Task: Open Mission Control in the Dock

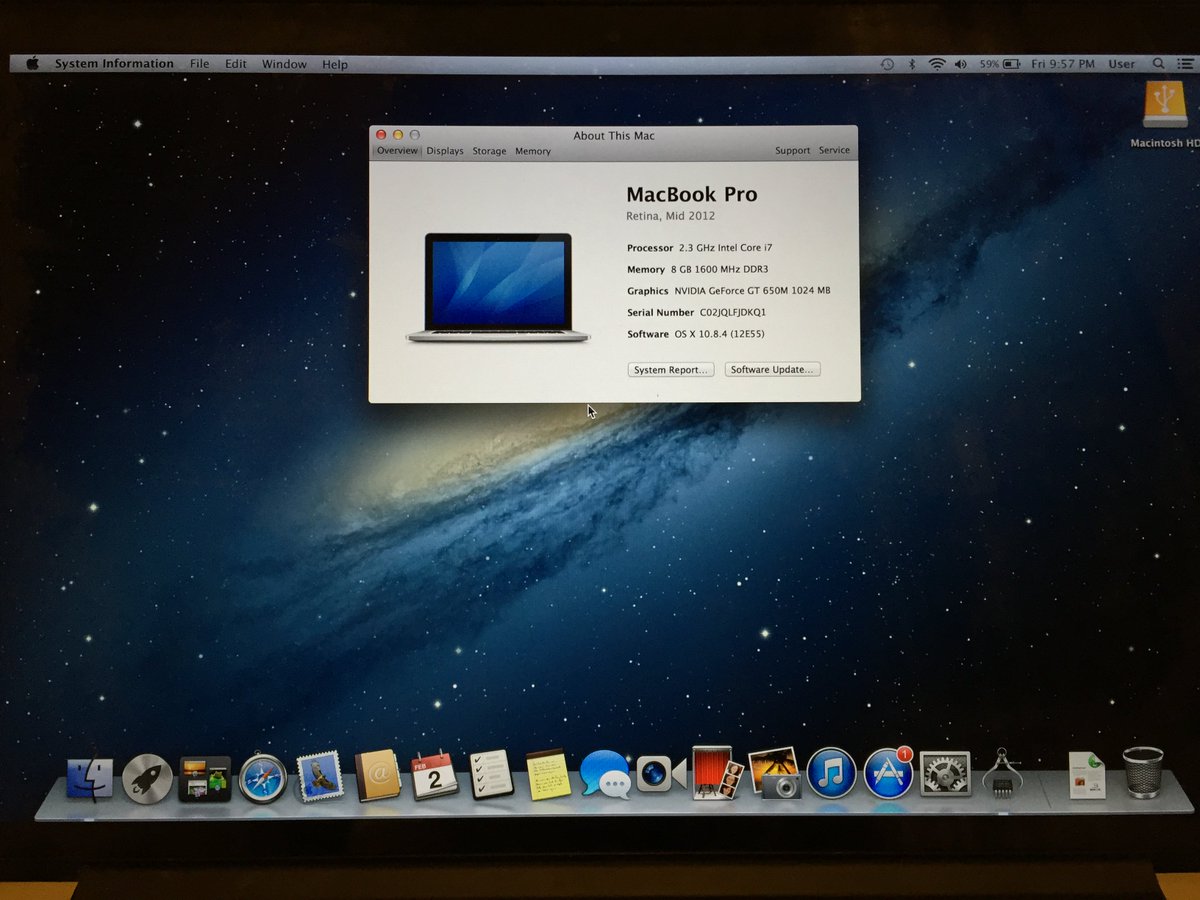Action: pos(205,779)
